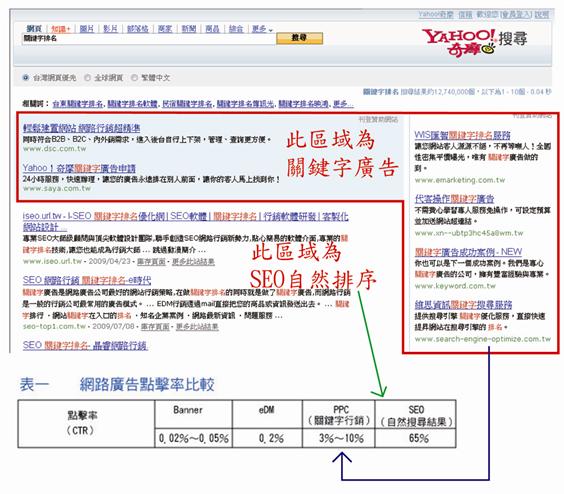Click the 0.02%~0.05% Banner cell in the table
564x494 pixels.
click(x=194, y=438)
